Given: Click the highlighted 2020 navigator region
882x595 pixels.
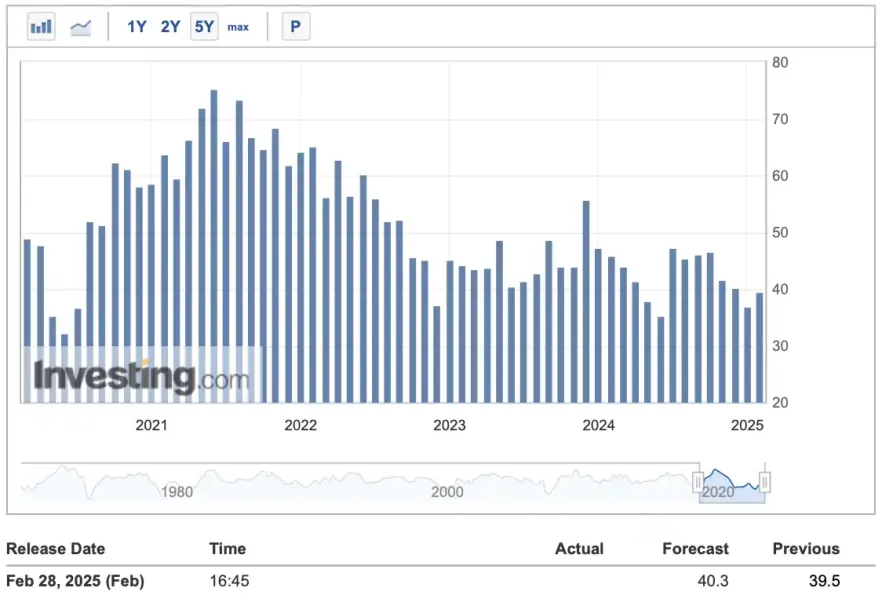Looking at the screenshot, I should 732,482.
